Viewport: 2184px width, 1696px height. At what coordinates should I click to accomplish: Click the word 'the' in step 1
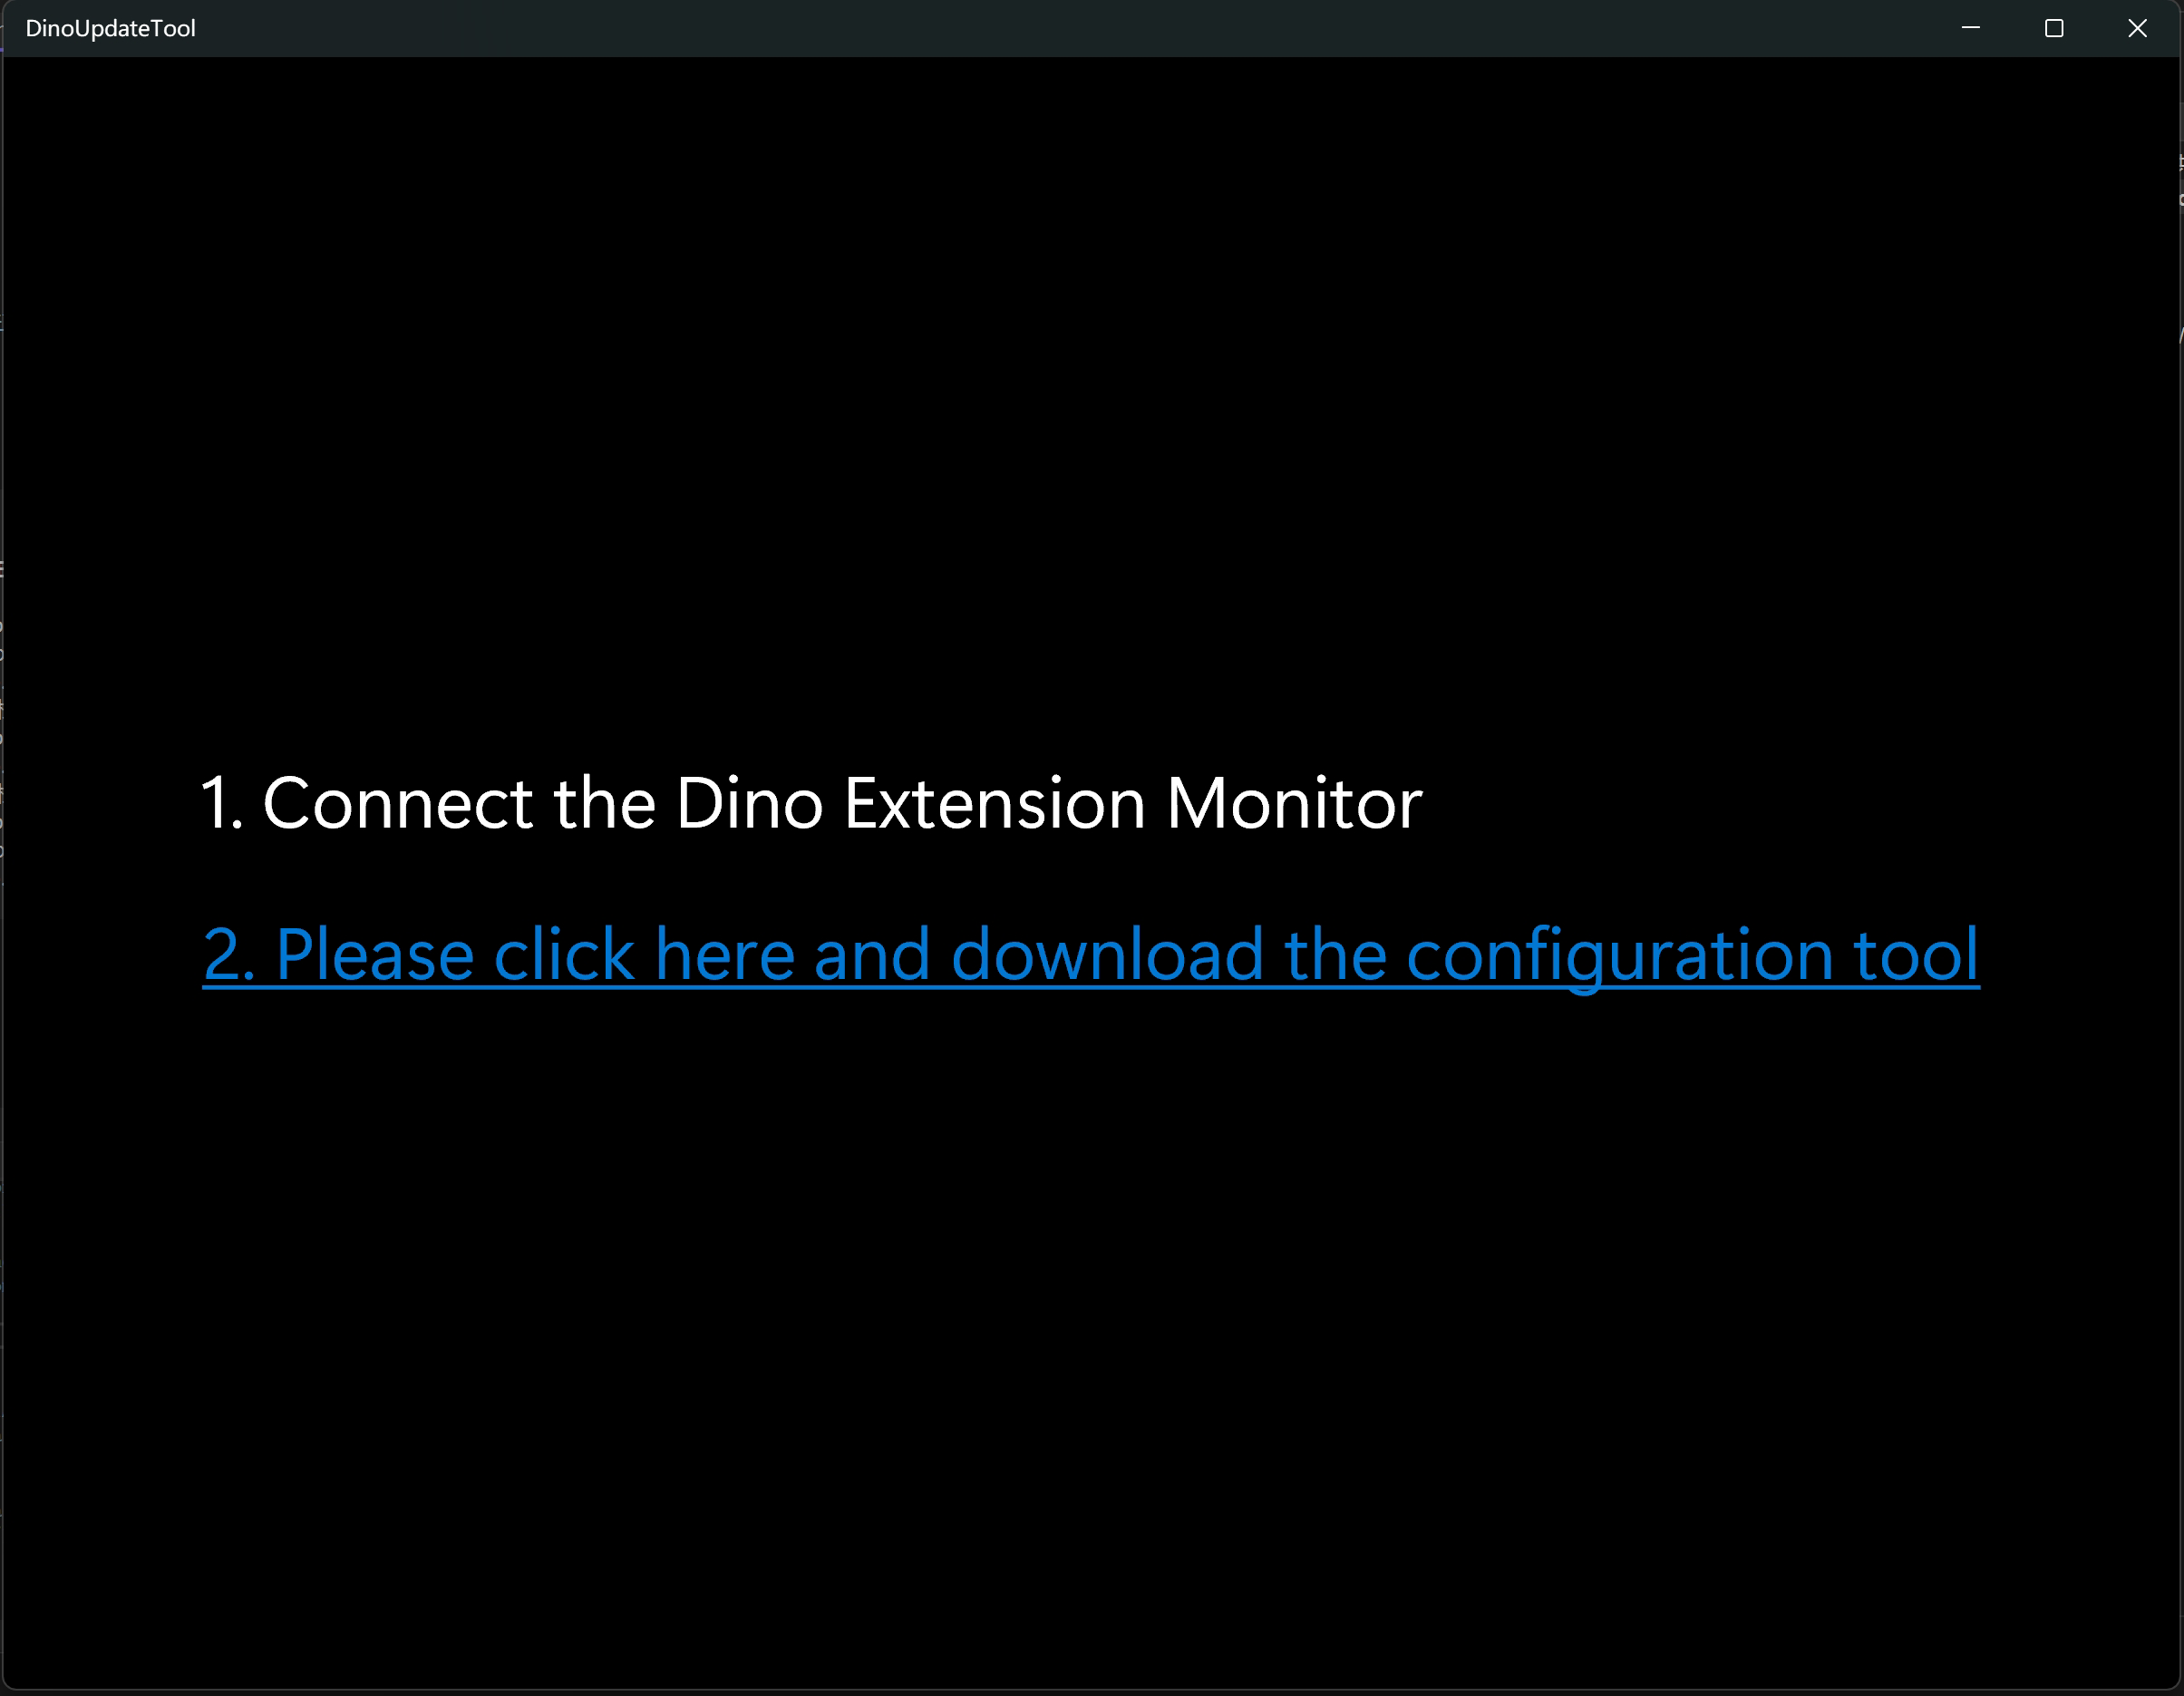pos(604,803)
